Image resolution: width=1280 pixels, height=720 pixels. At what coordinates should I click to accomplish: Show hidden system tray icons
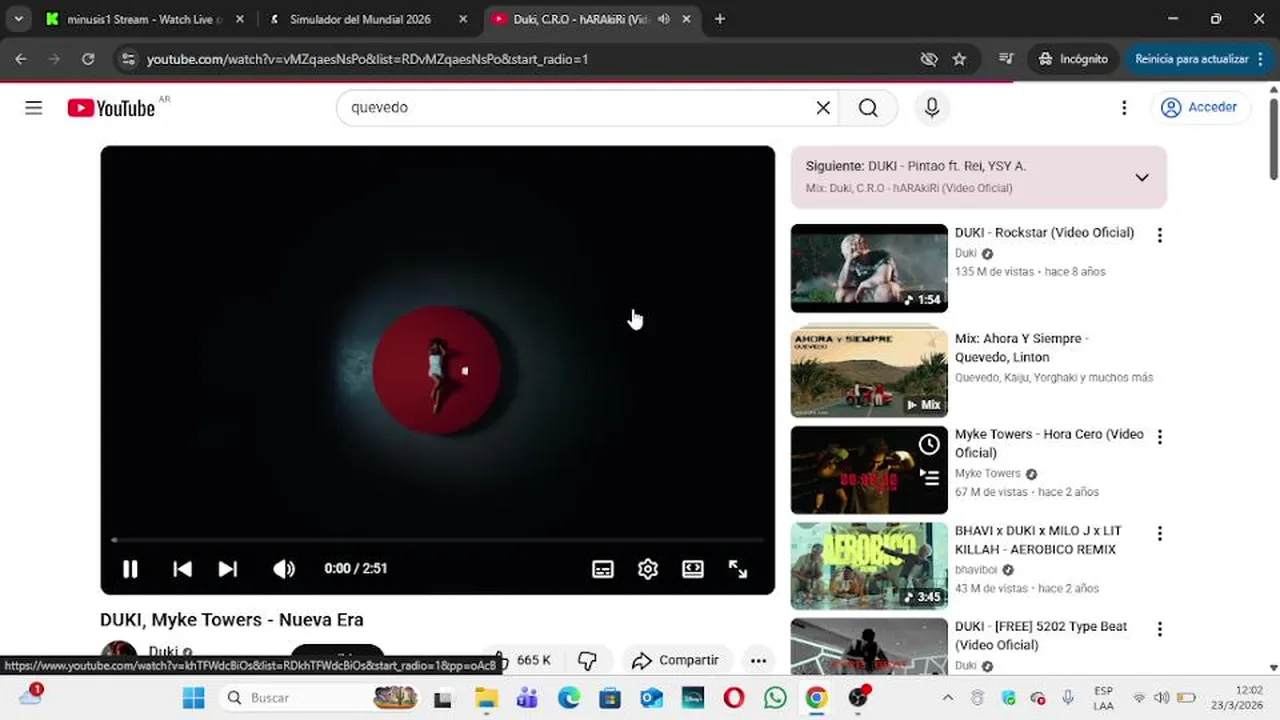[947, 698]
